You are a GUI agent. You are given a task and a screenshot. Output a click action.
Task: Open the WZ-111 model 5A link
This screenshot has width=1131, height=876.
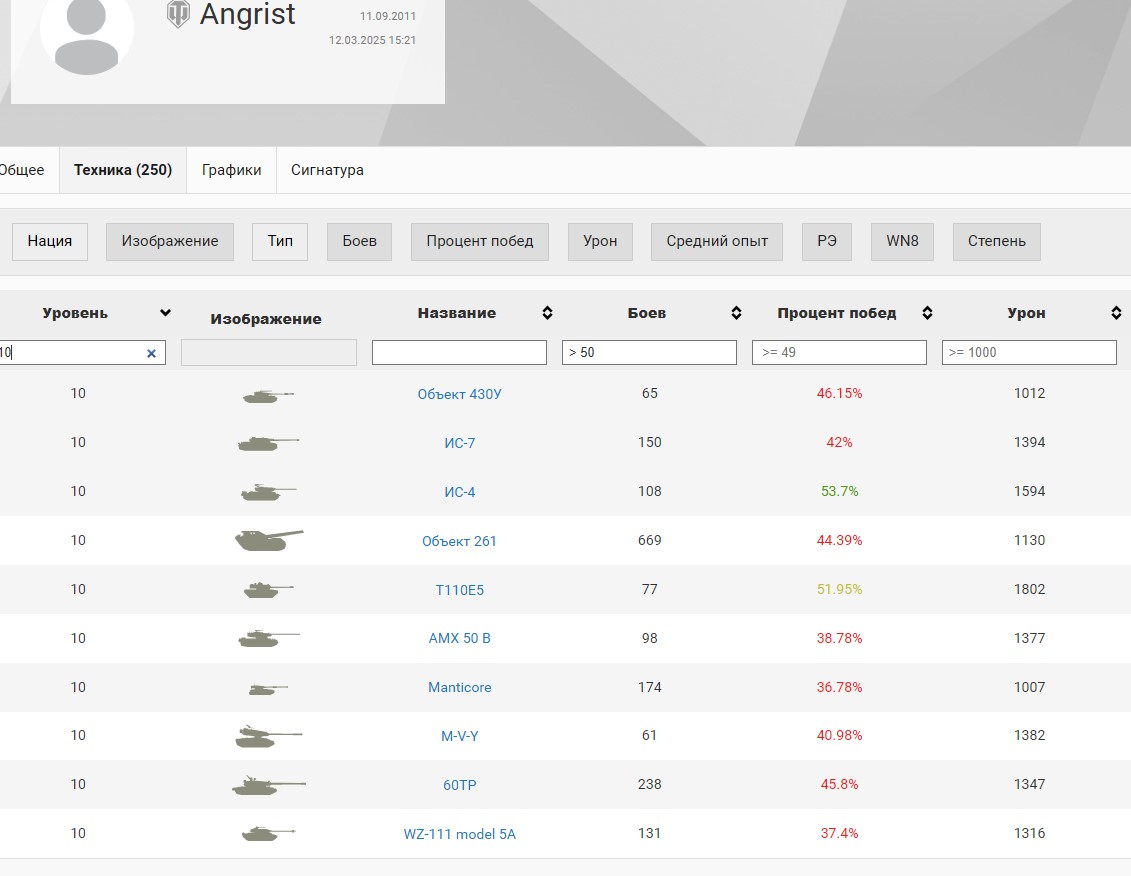459,834
